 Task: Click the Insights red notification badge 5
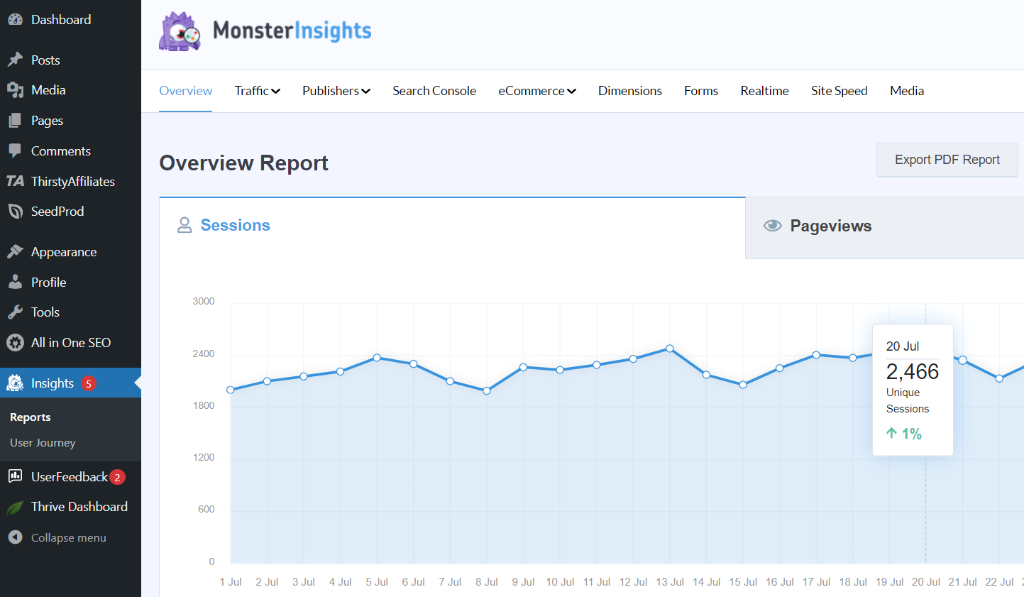tap(89, 383)
